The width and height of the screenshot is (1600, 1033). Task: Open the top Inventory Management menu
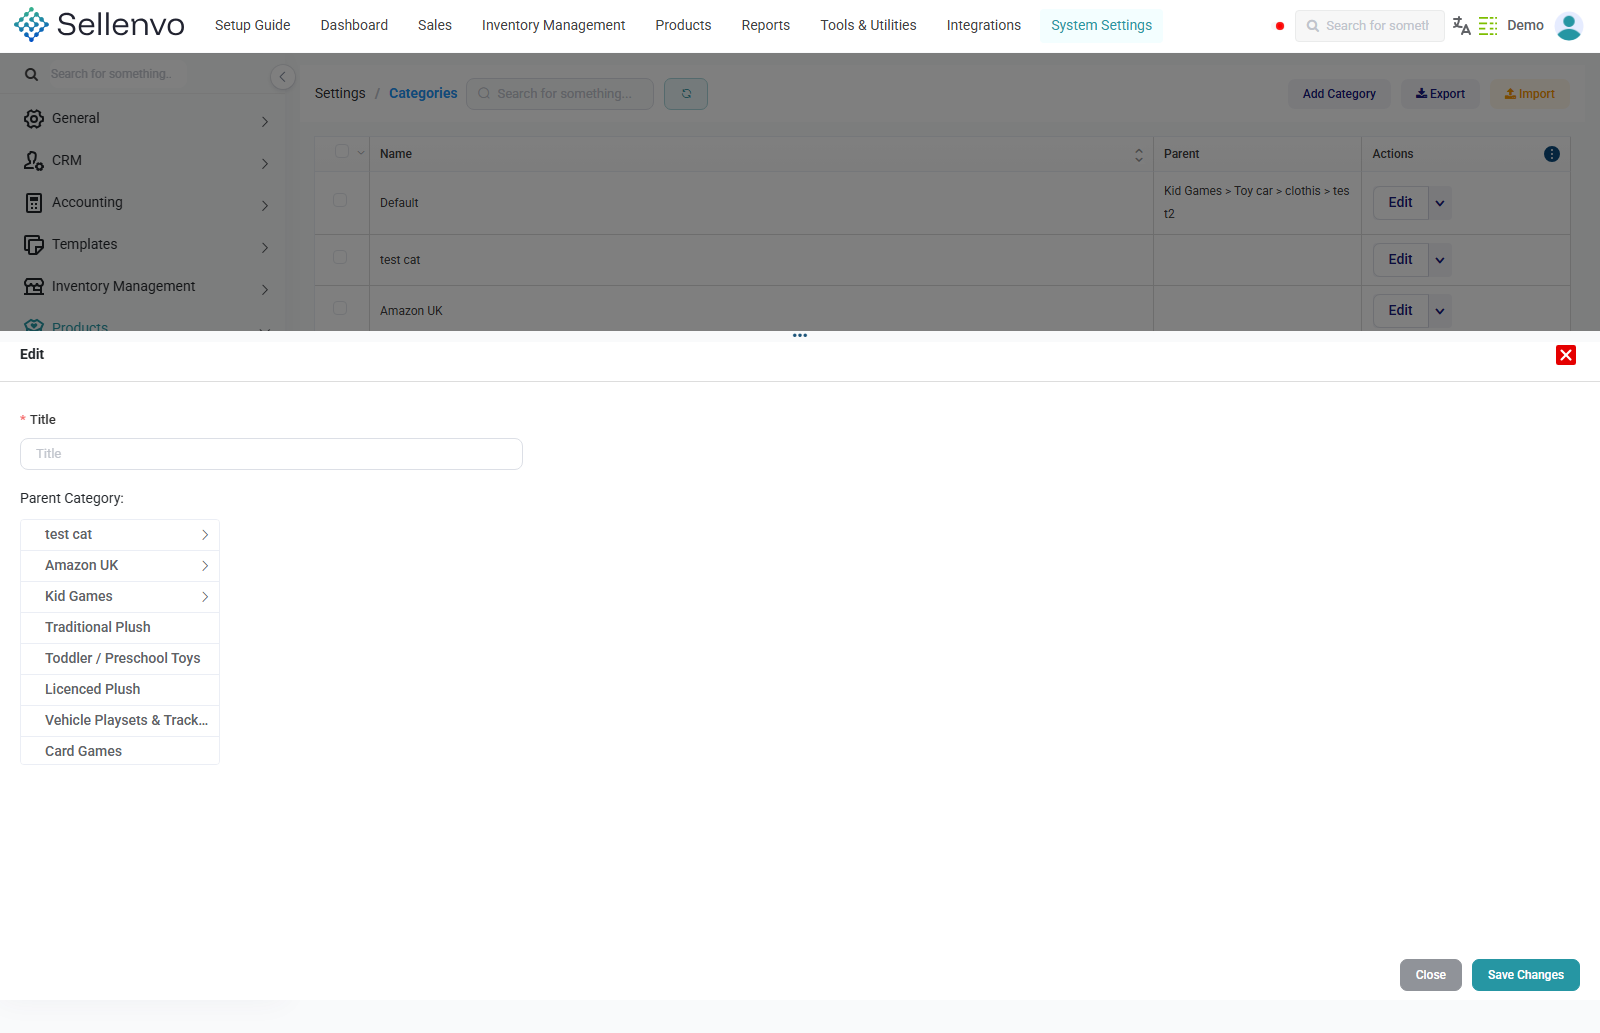click(553, 25)
